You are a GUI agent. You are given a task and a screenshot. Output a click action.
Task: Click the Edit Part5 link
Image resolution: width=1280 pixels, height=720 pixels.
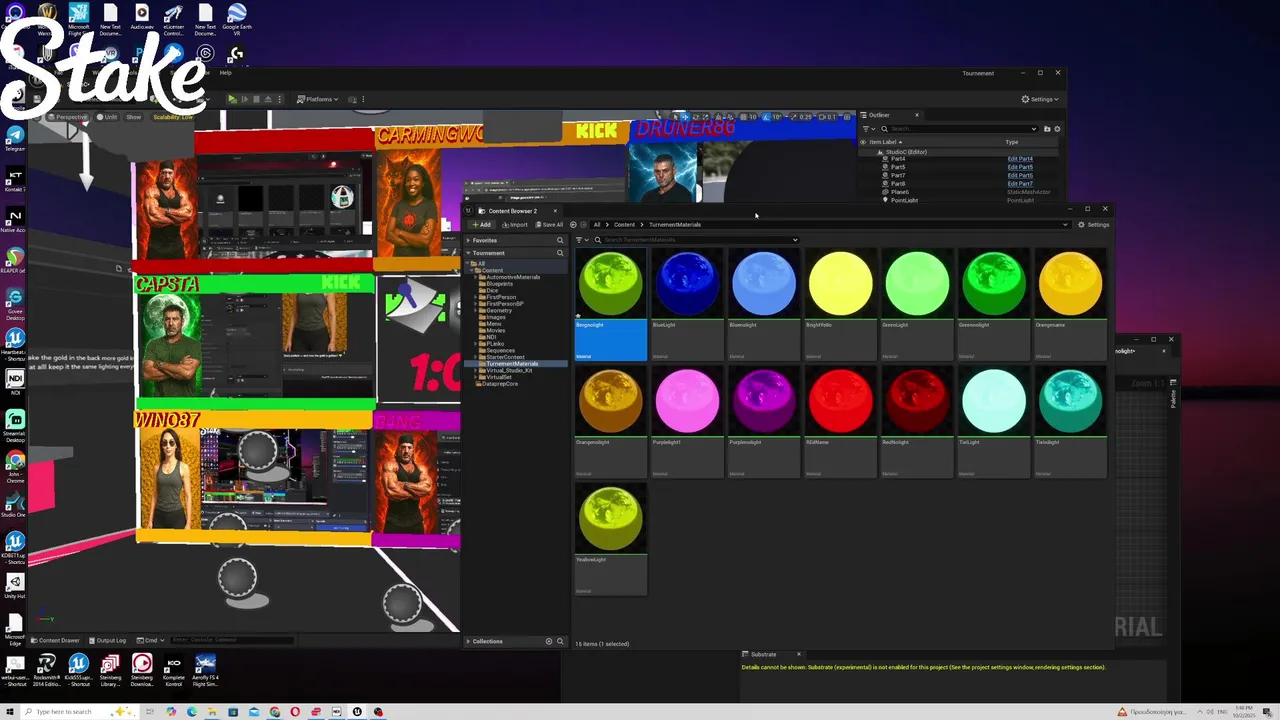[x=1020, y=167]
